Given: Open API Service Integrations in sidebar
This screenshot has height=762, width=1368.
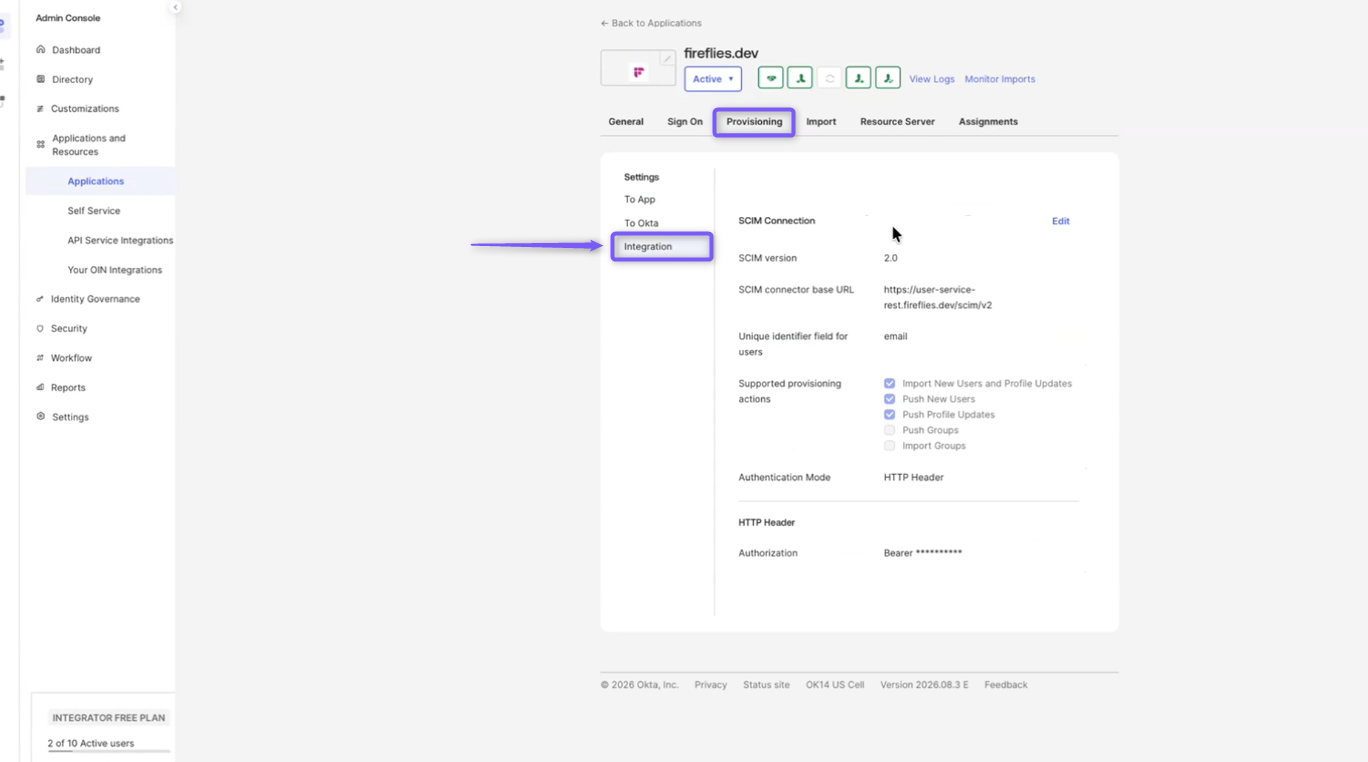Looking at the screenshot, I should pyautogui.click(x=120, y=240).
